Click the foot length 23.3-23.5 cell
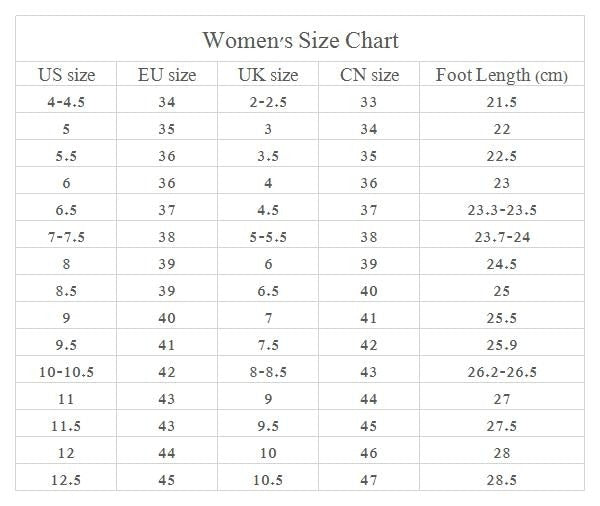This screenshot has width=600, height=506. point(502,210)
